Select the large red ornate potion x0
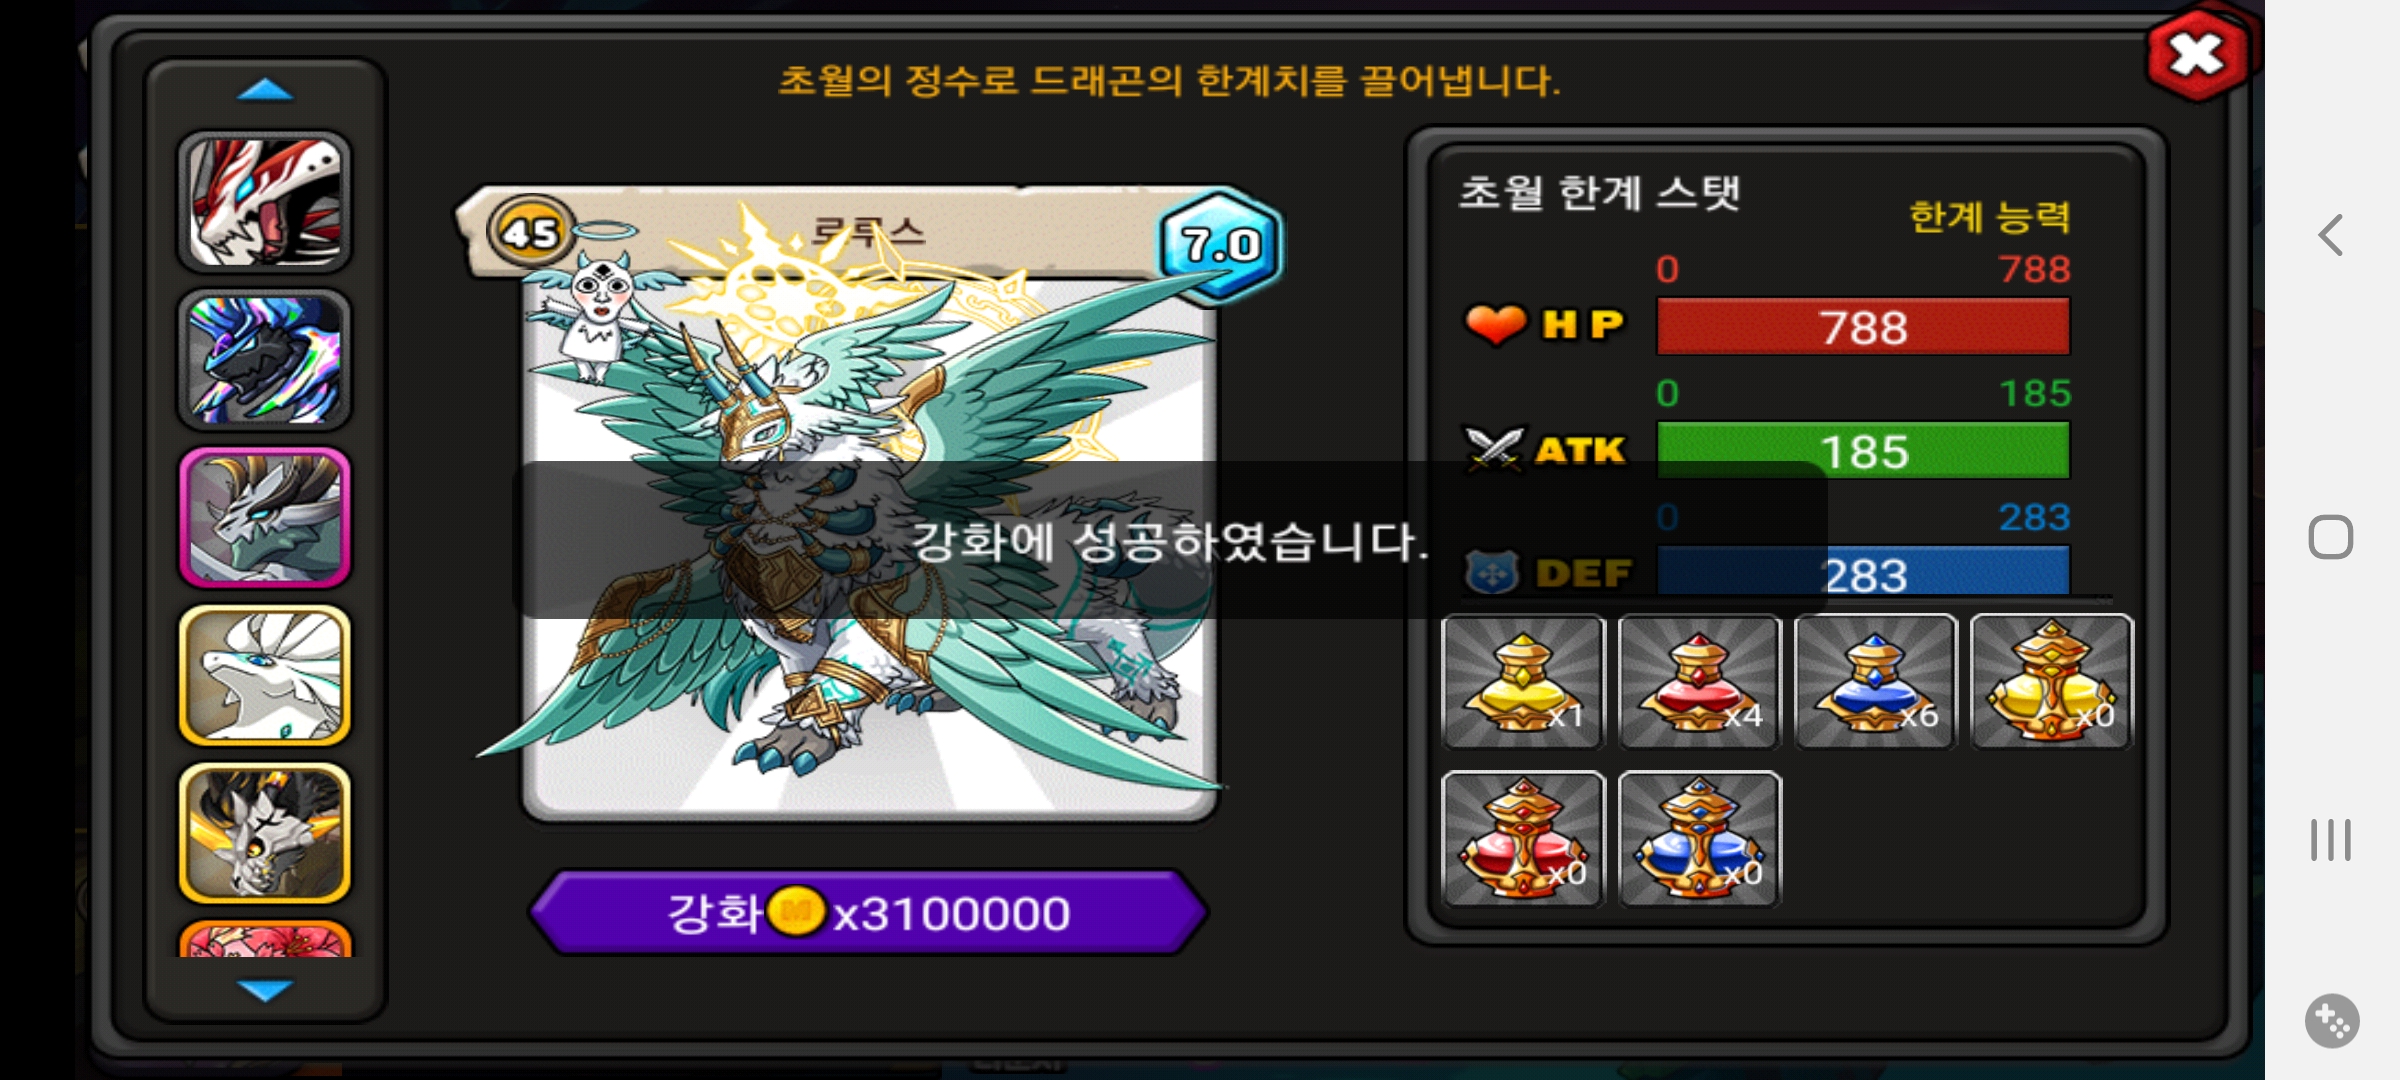Image resolution: width=2400 pixels, height=1080 pixels. (1523, 839)
